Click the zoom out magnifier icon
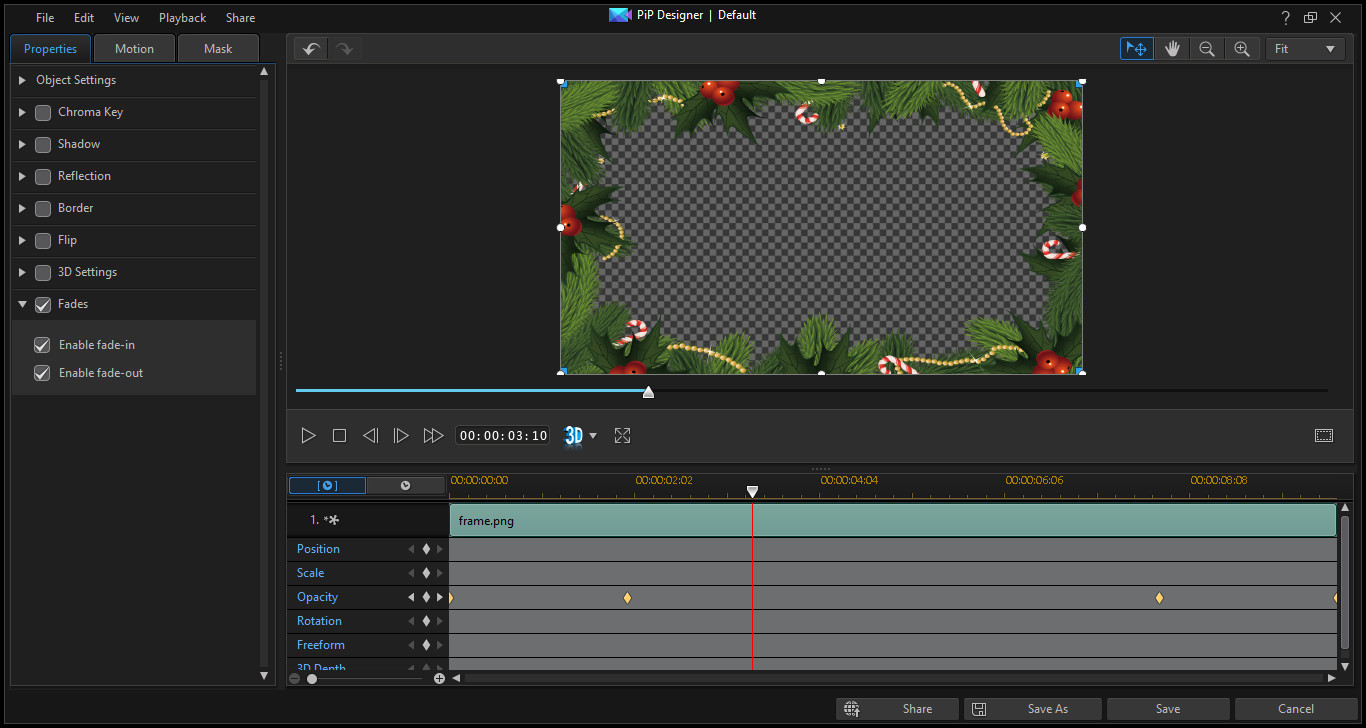This screenshot has height=728, width=1366. (x=1207, y=49)
